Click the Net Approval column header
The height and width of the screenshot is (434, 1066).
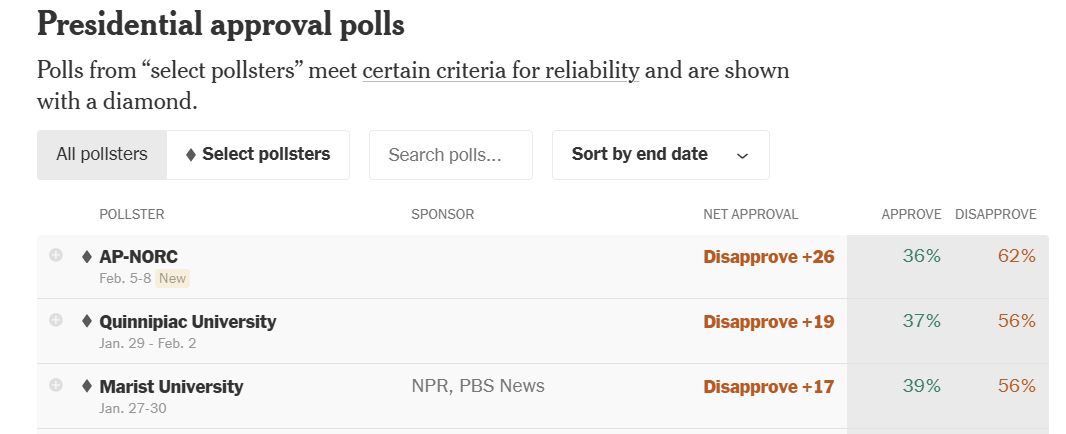pyautogui.click(x=750, y=214)
